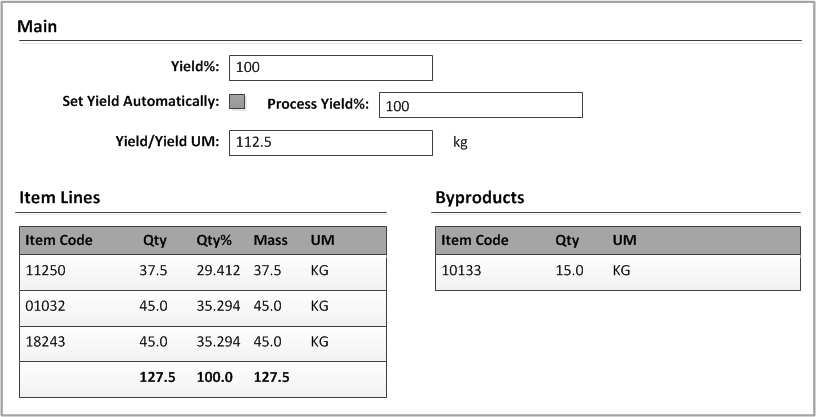Click the Process Yield% input field
Screen dimensions: 816x417
(x=480, y=105)
